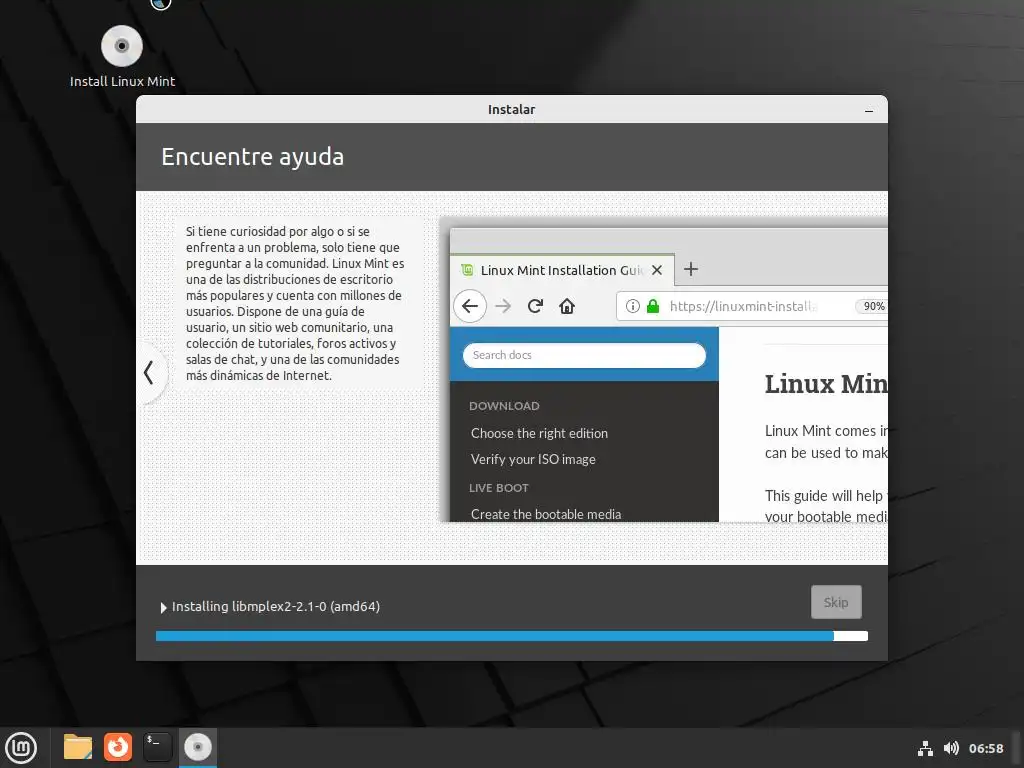Click the Encuentre ayuda heading
Viewport: 1024px width, 768px height.
[252, 157]
